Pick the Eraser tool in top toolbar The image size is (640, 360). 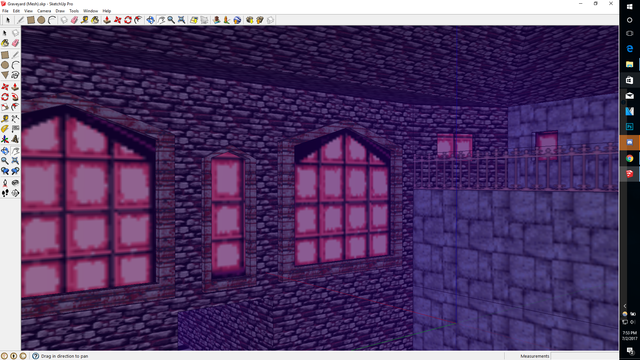point(74,20)
